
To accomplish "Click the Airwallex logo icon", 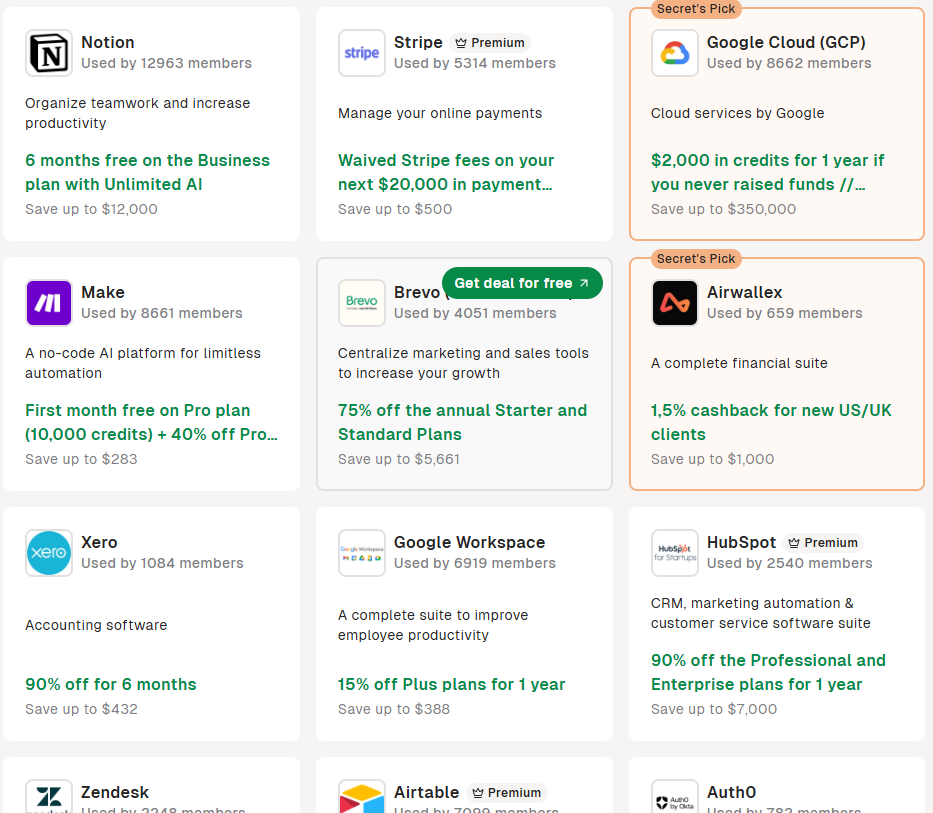I will 675,303.
